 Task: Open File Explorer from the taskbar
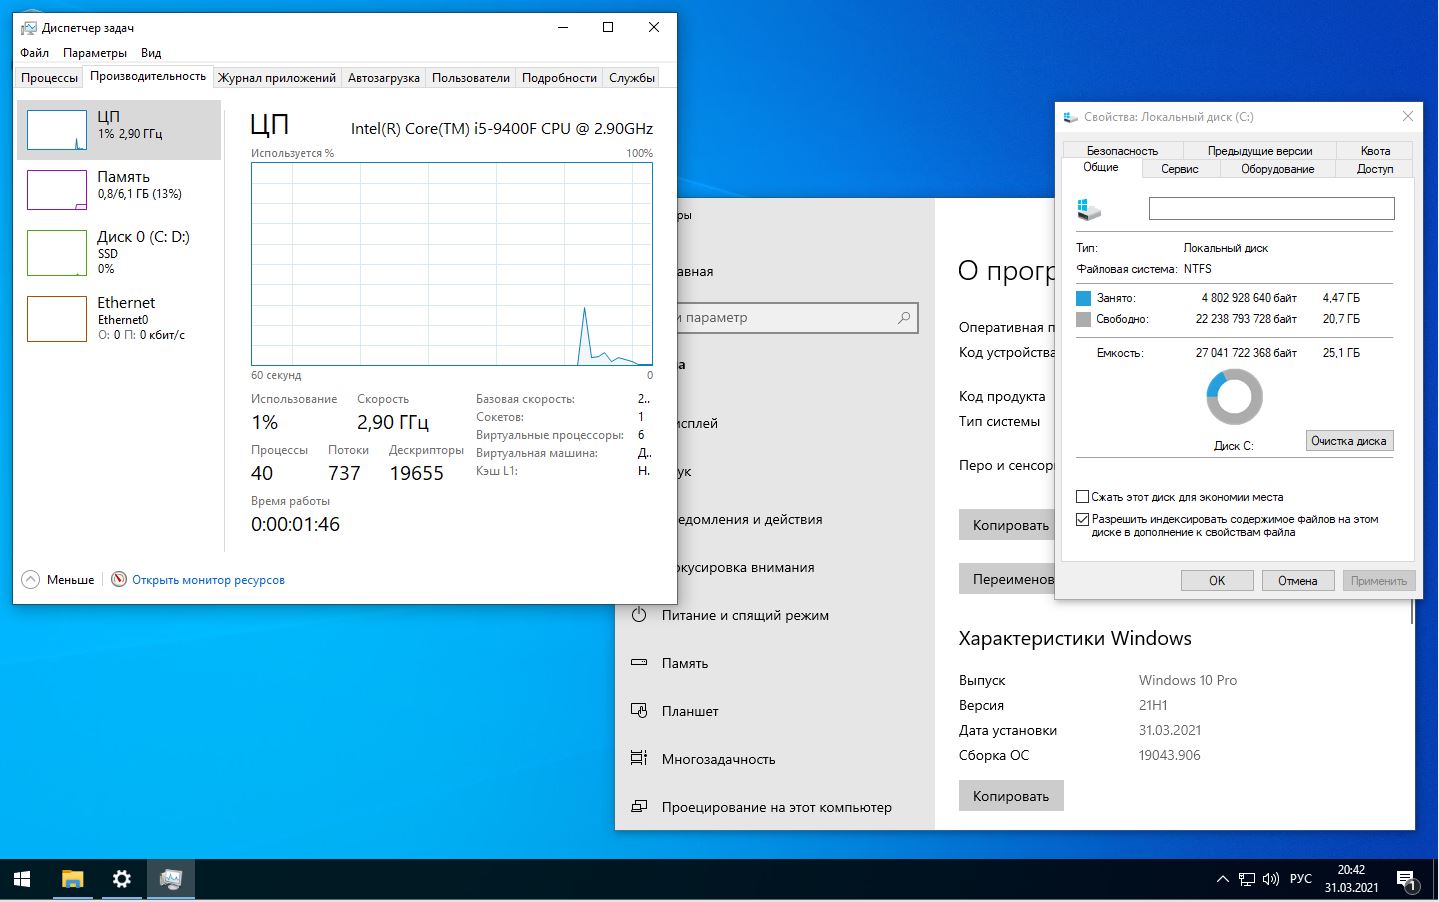point(72,879)
